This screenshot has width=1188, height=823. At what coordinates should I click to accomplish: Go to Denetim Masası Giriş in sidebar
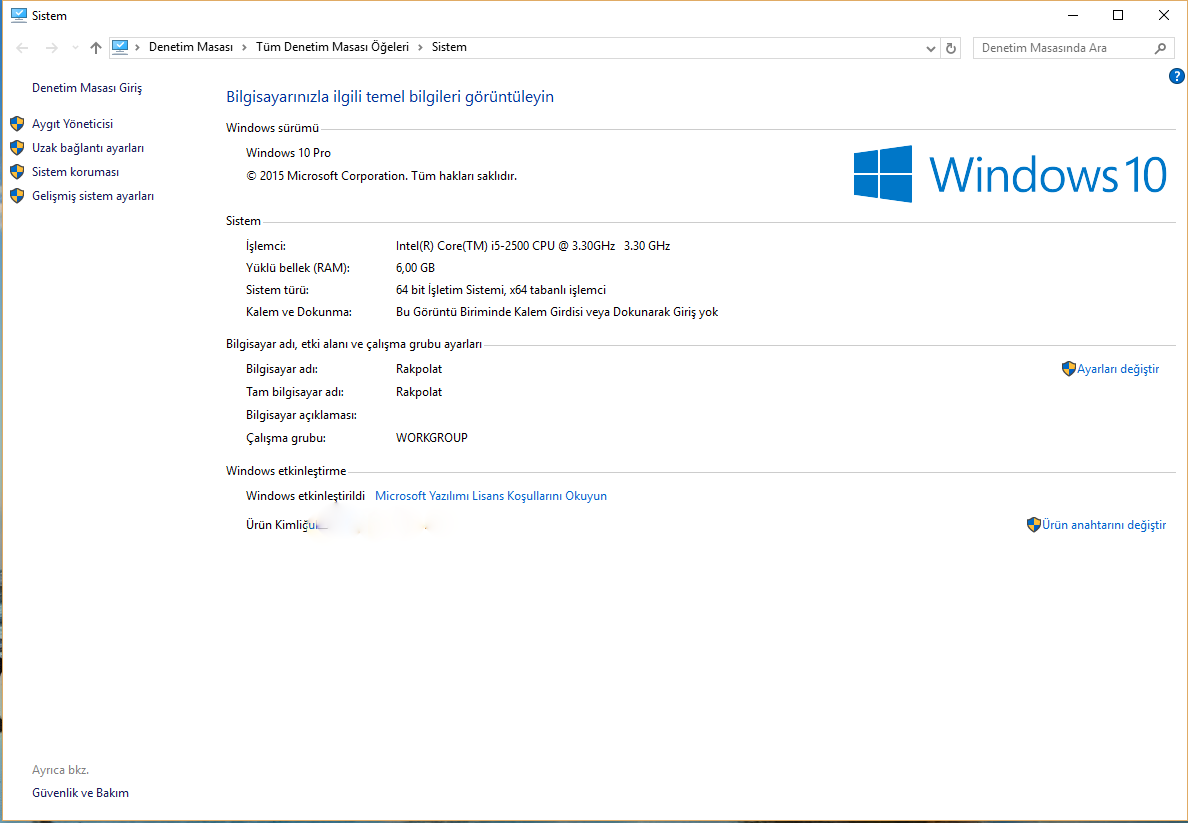click(87, 88)
